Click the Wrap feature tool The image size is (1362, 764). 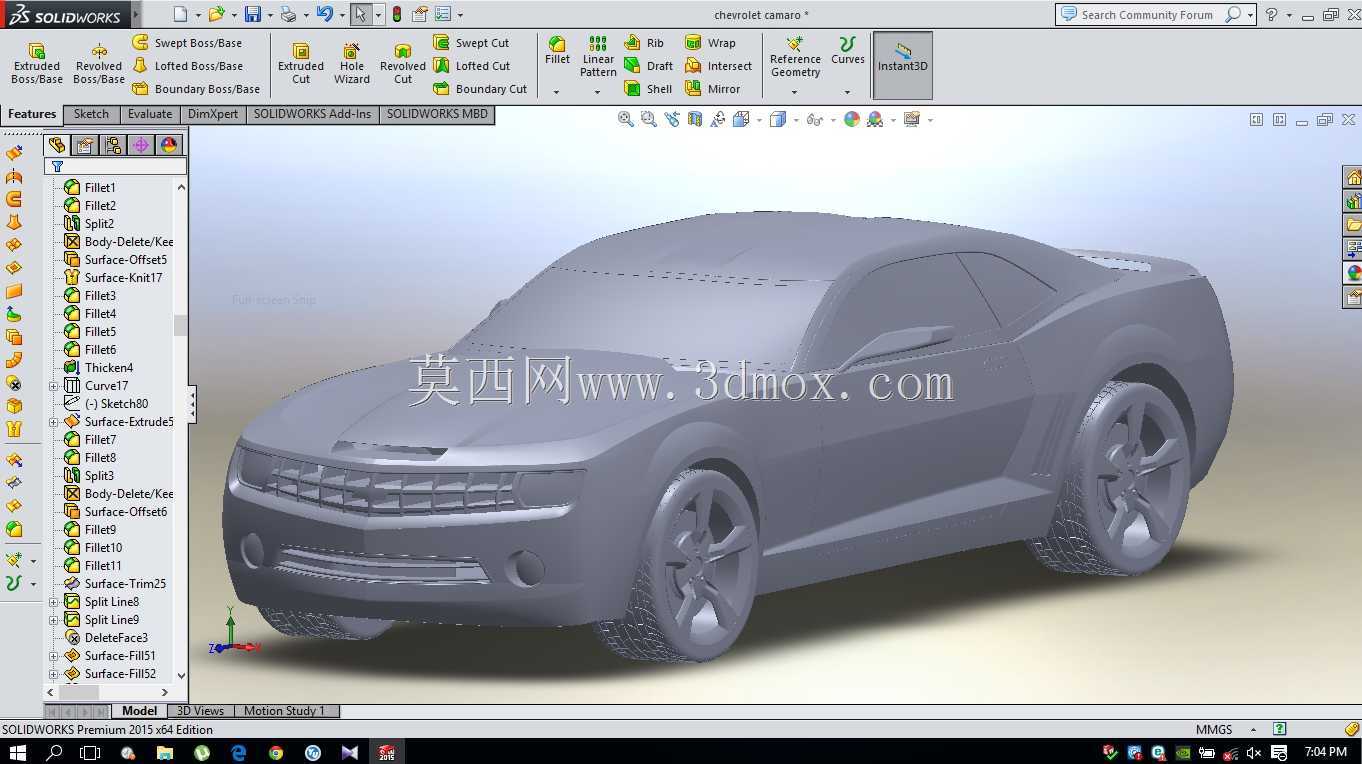point(711,43)
